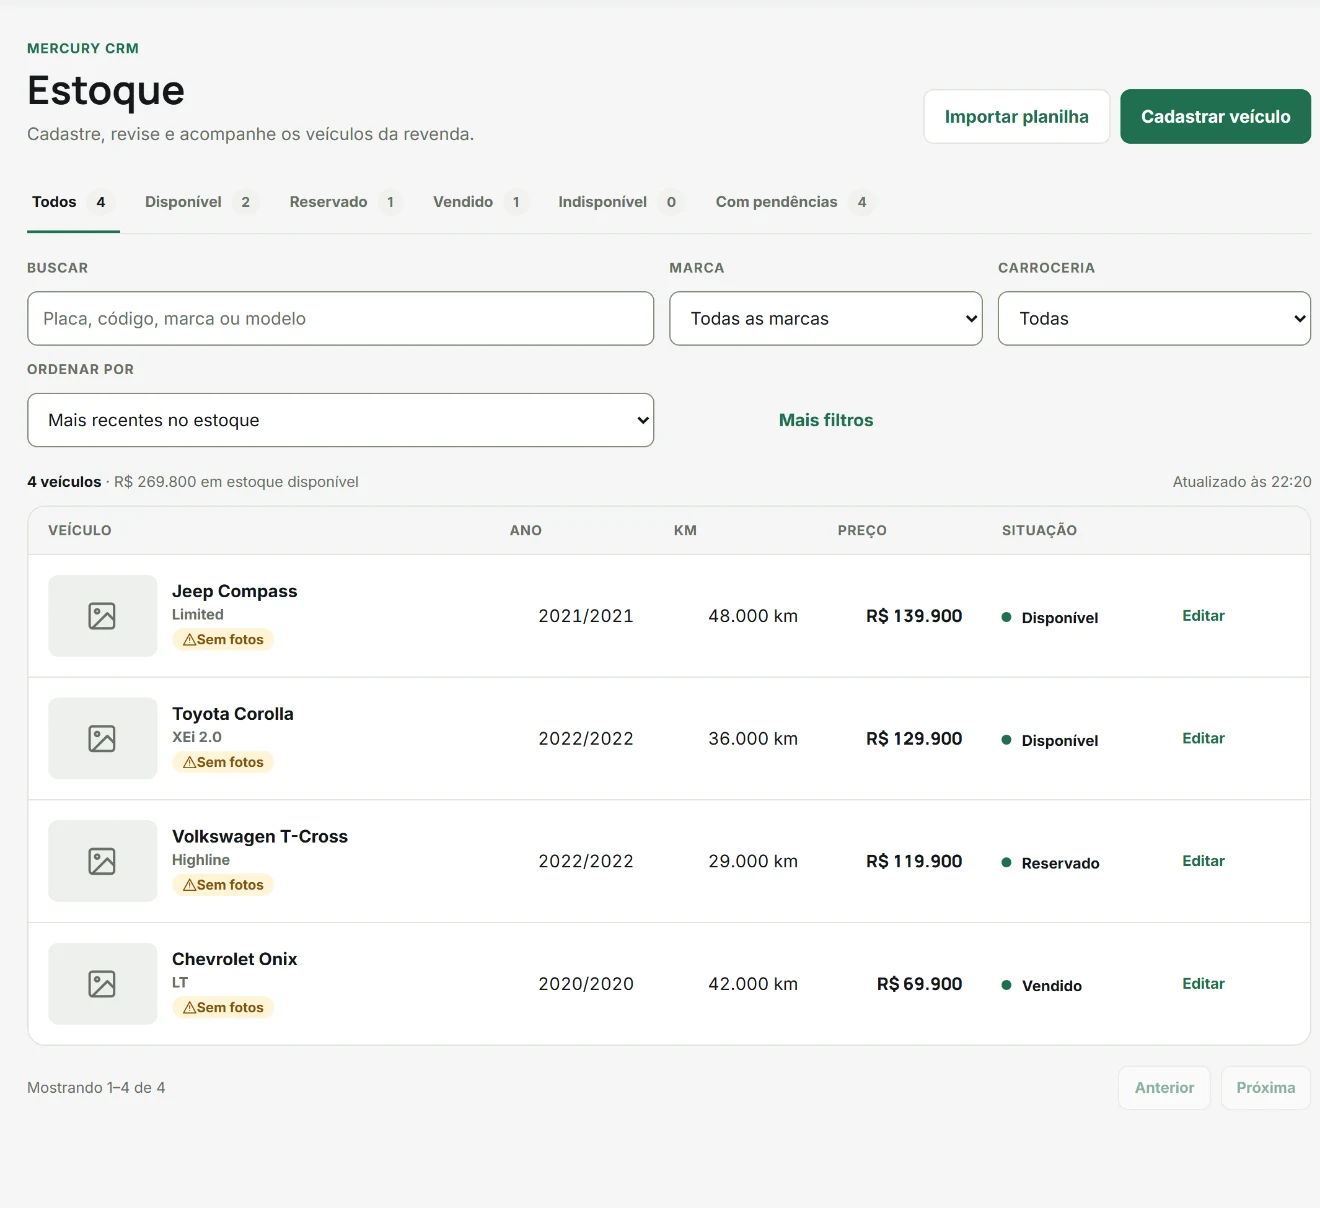Edit the Jeep Compass entry

click(x=1203, y=616)
